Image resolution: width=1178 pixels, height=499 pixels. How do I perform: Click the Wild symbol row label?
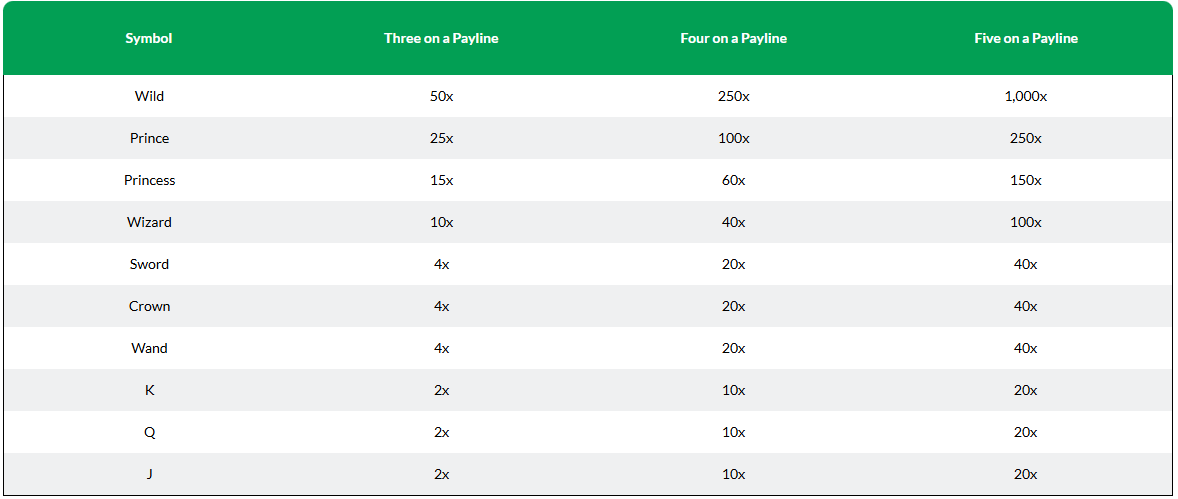coord(149,96)
